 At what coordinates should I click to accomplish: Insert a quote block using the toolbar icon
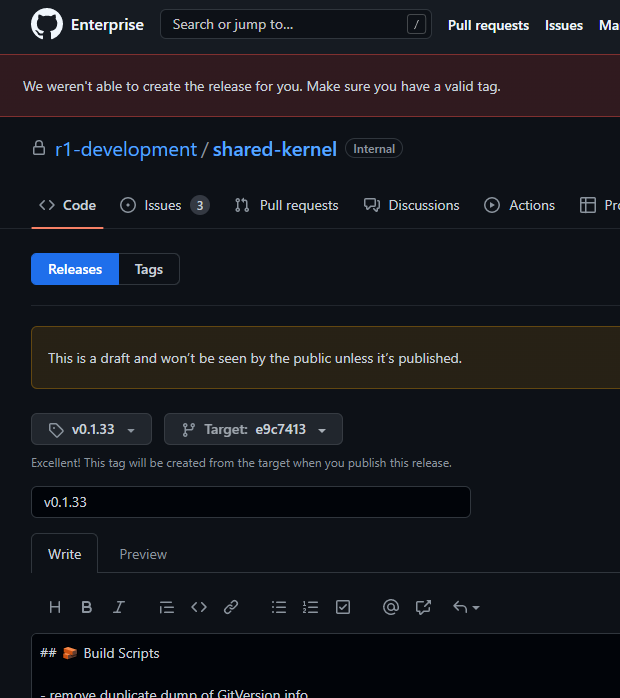point(167,607)
